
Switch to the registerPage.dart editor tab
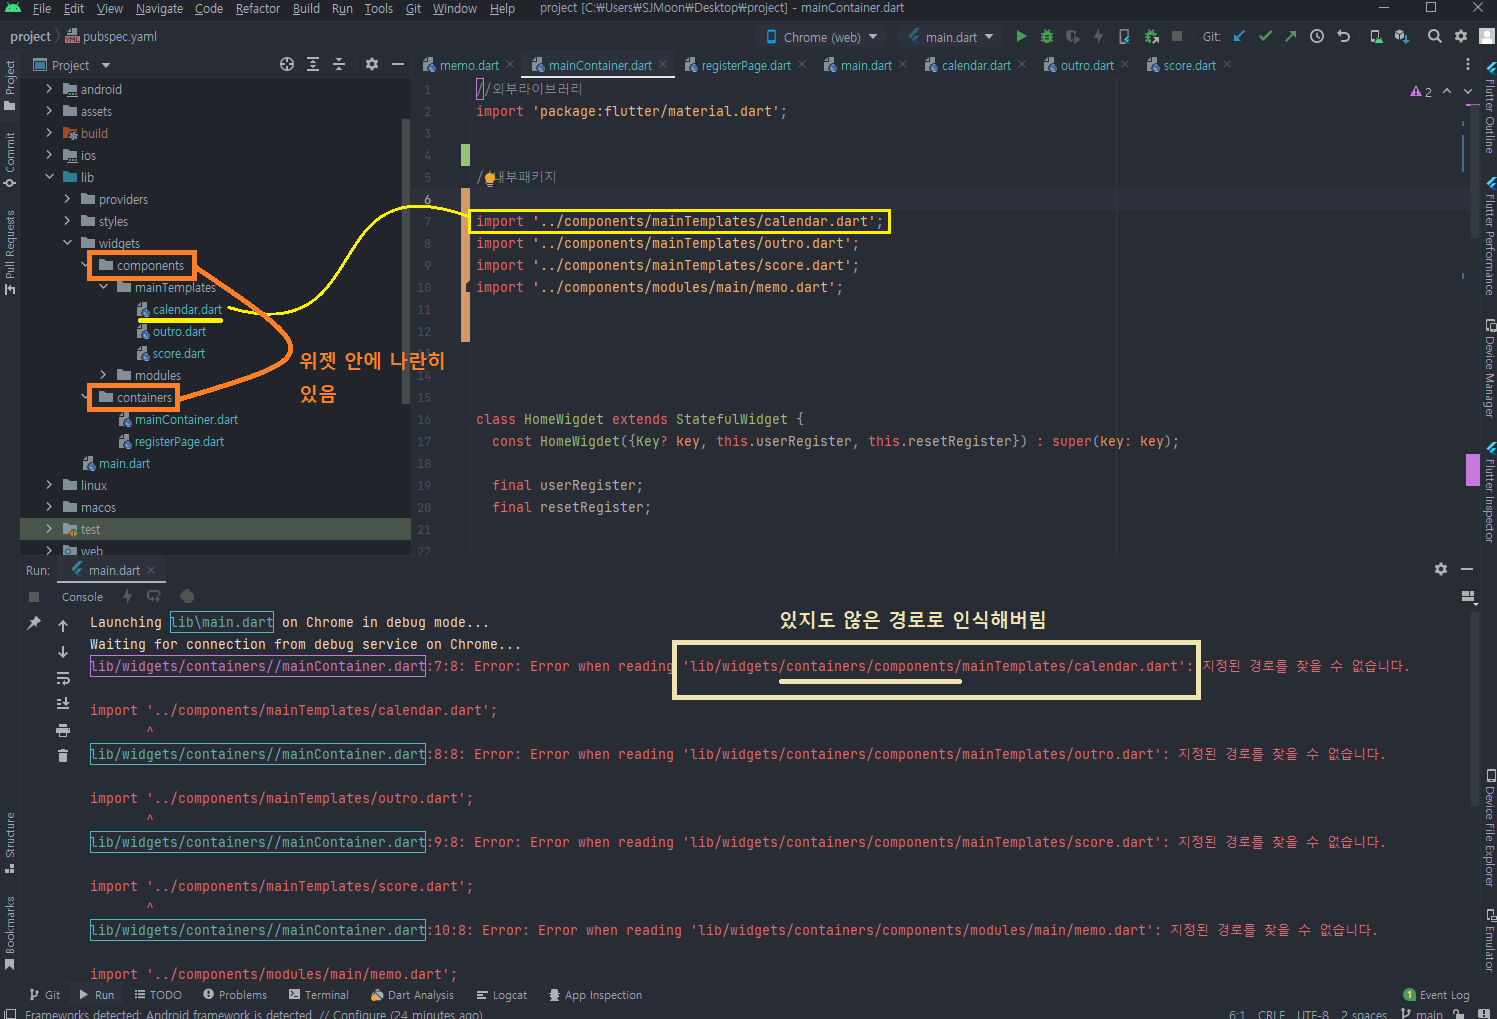(x=745, y=65)
